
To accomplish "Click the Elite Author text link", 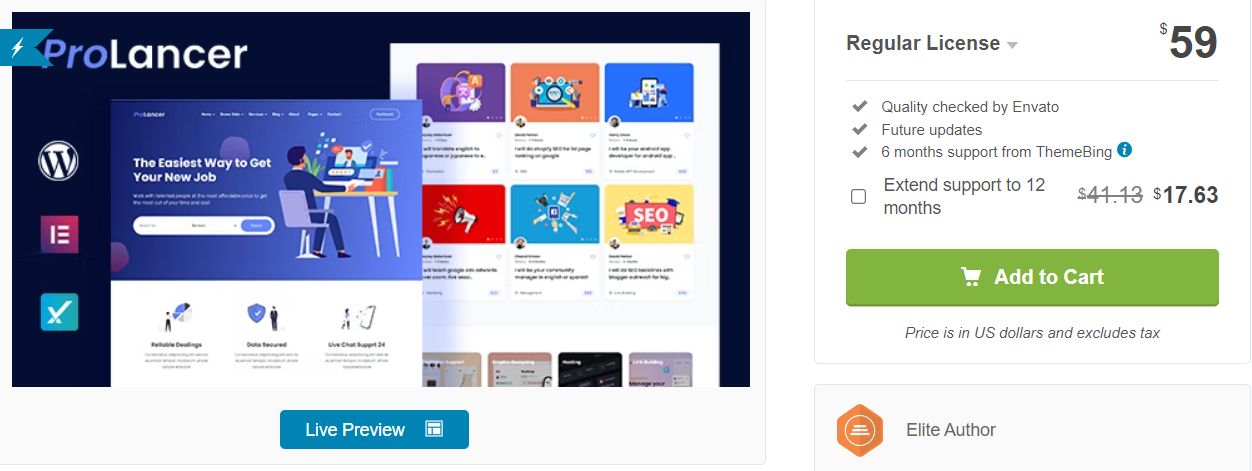I will click(x=951, y=430).
